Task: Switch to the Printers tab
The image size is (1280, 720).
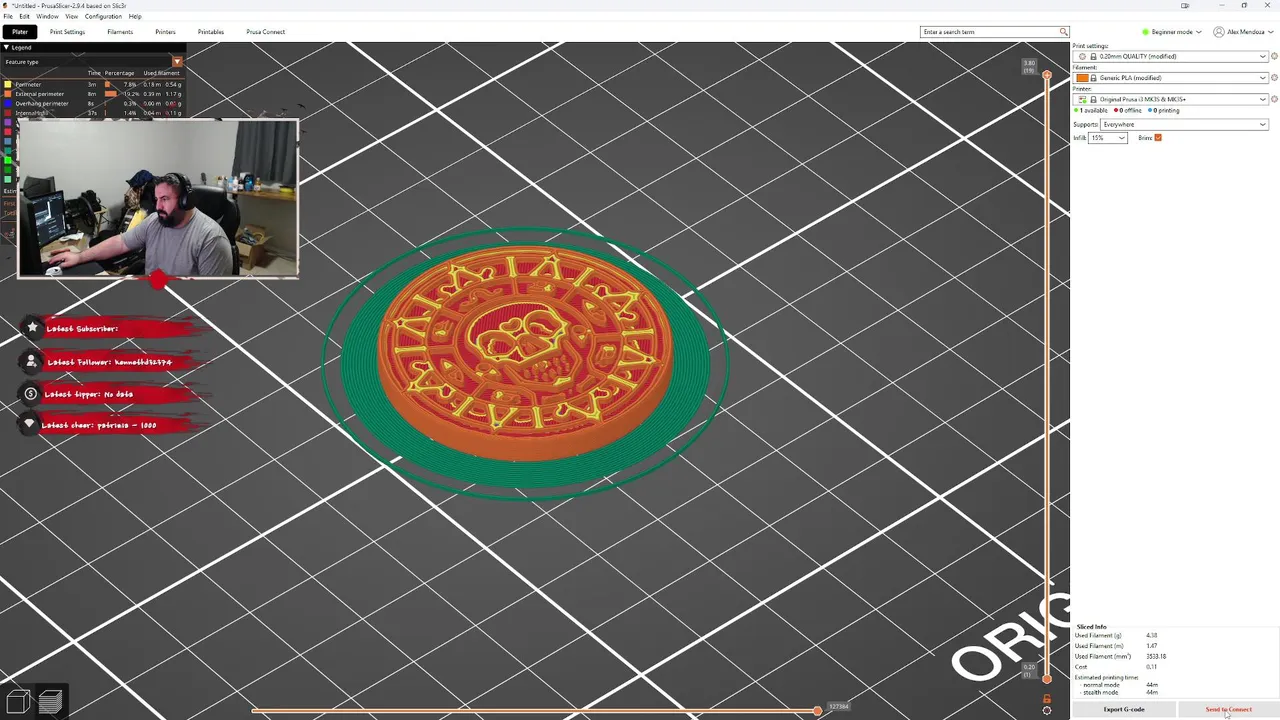Action: point(165,32)
